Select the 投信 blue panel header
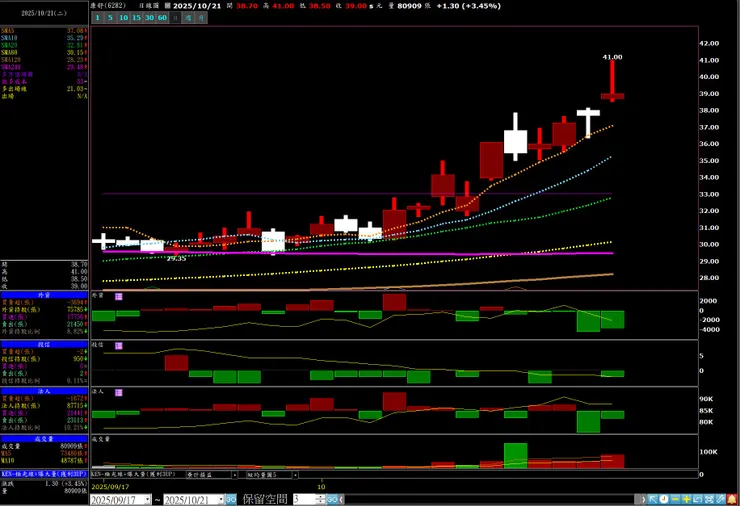Image resolution: width=740 pixels, height=506 pixels. 44,345
